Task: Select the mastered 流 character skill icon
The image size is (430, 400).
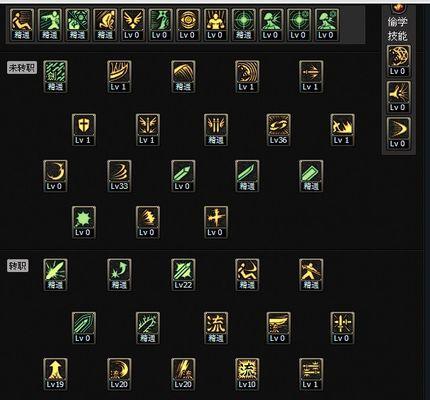Action: pos(216,328)
